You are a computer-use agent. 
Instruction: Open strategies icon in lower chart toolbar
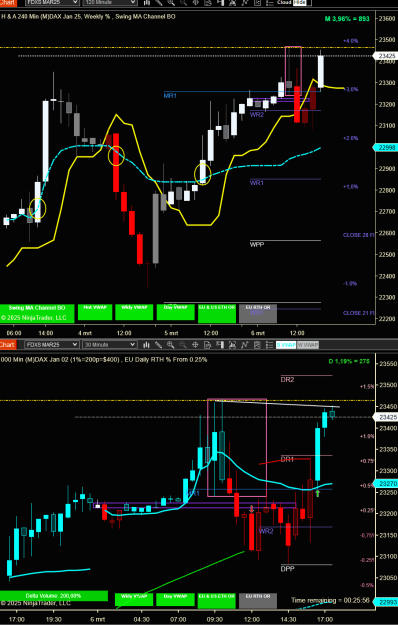coord(257,345)
